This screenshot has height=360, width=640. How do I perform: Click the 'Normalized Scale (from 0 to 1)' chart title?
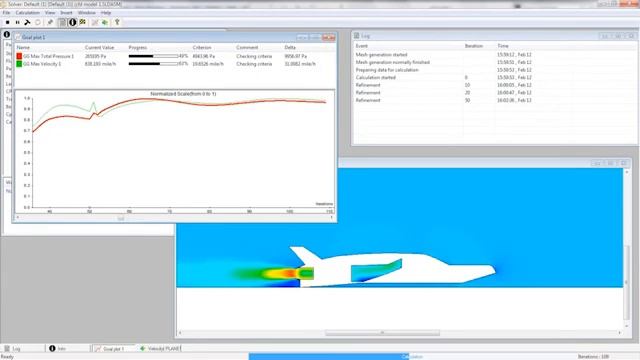183,94
